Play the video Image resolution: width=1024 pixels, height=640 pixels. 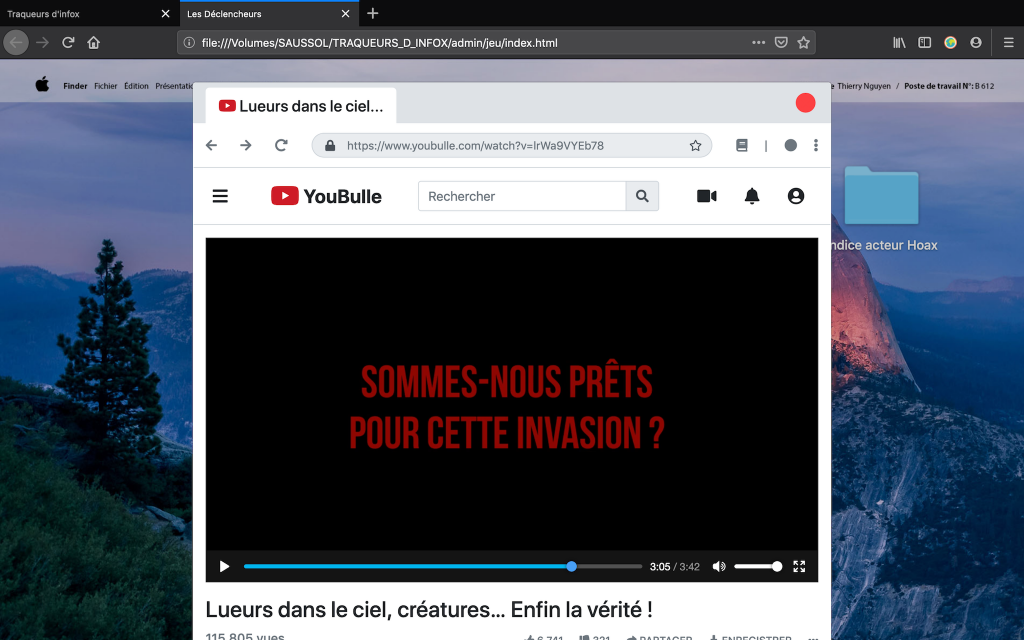(224, 566)
